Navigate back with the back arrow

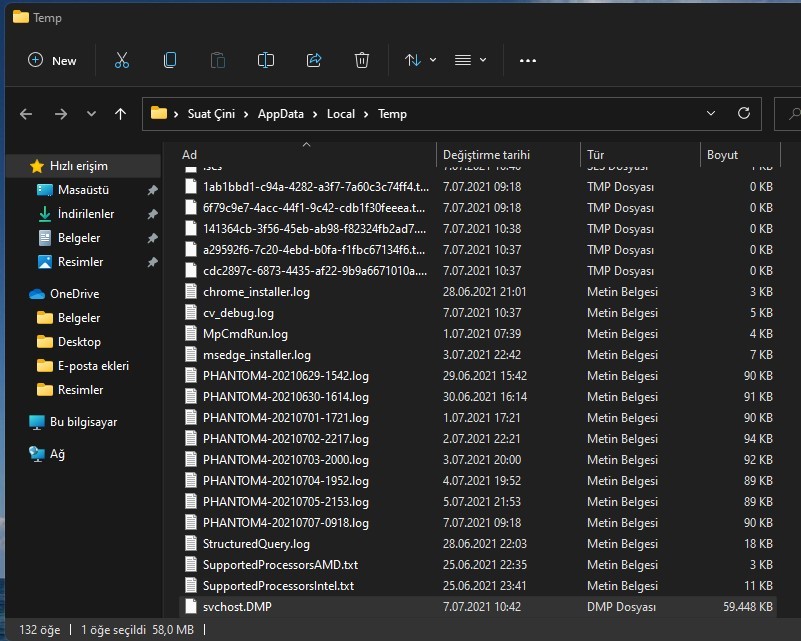[27, 114]
